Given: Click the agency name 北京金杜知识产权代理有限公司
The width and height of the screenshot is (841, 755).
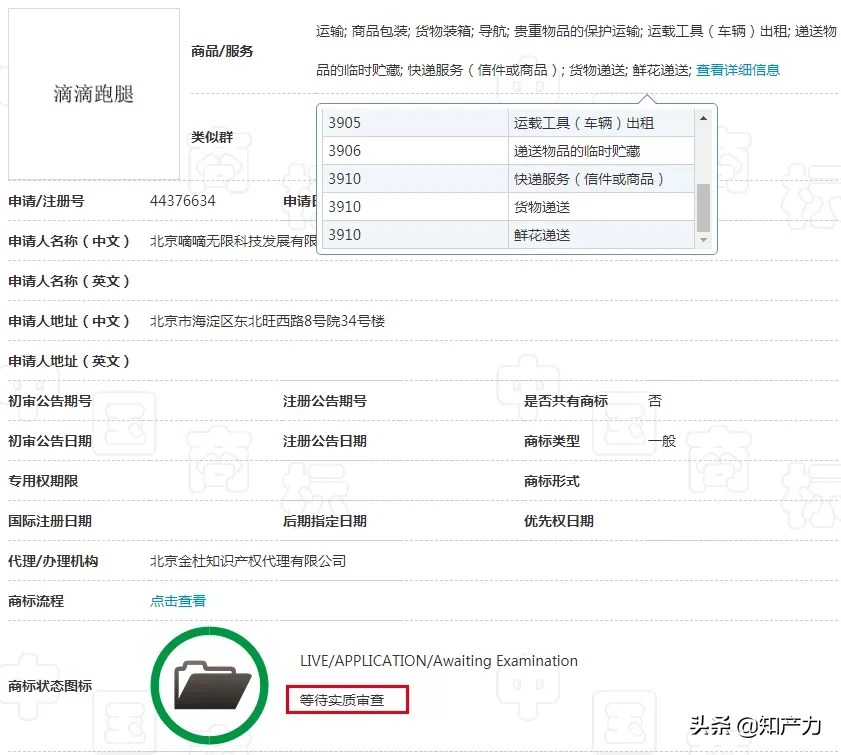Looking at the screenshot, I should click(248, 561).
